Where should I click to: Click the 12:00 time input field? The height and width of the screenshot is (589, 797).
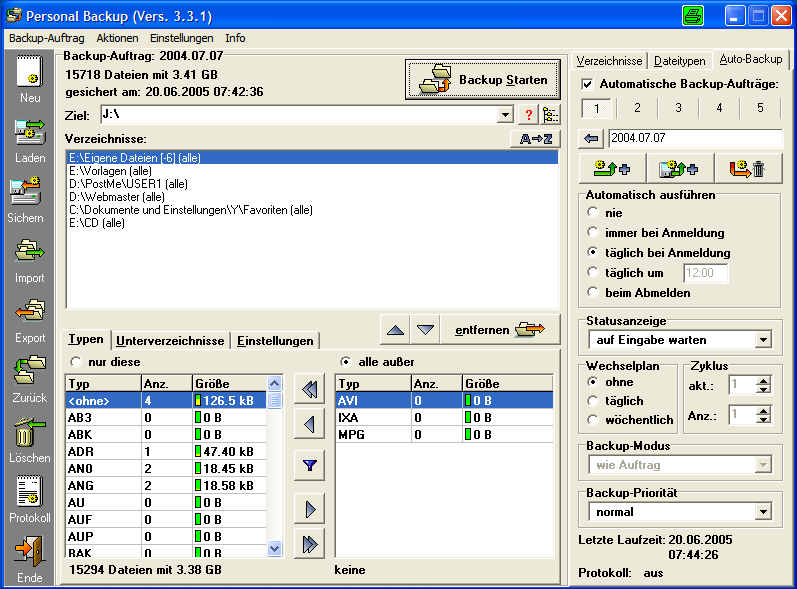tap(706, 273)
